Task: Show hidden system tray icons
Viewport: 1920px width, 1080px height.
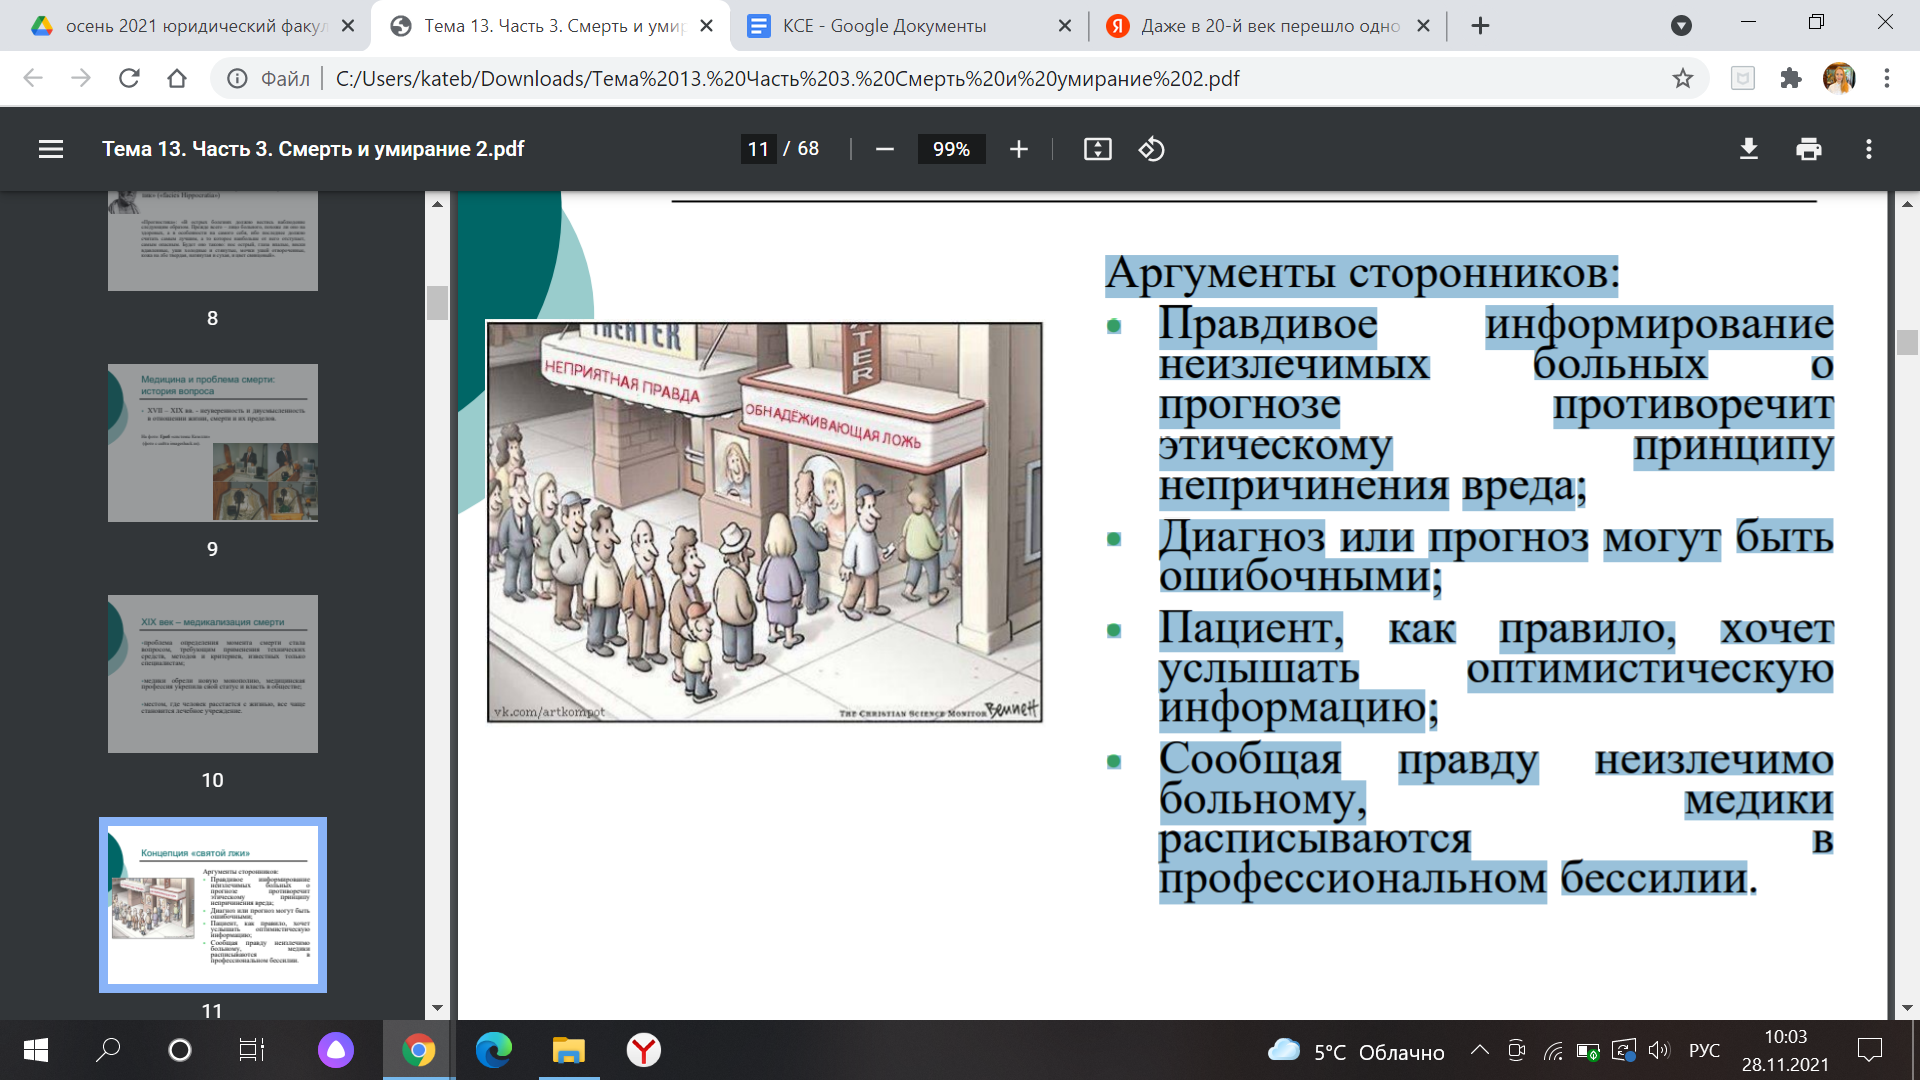Action: point(1479,1050)
